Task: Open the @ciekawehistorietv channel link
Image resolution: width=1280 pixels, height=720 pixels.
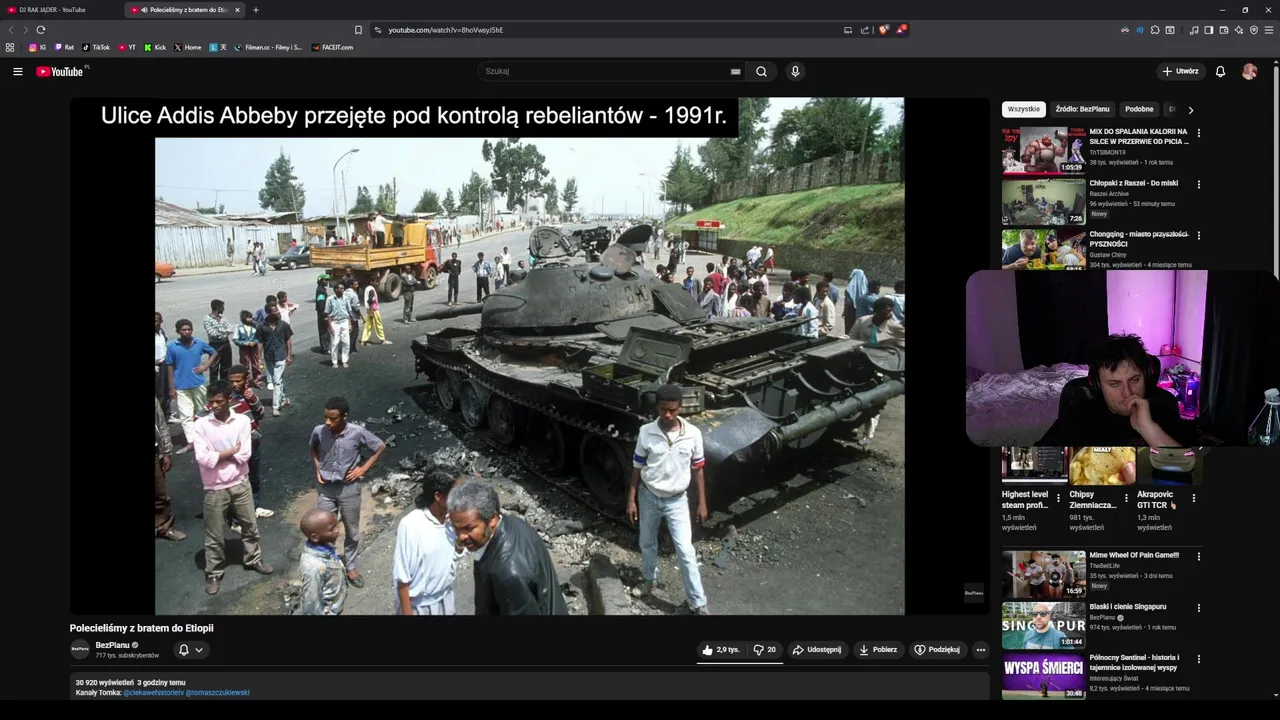Action: pyautogui.click(x=154, y=692)
